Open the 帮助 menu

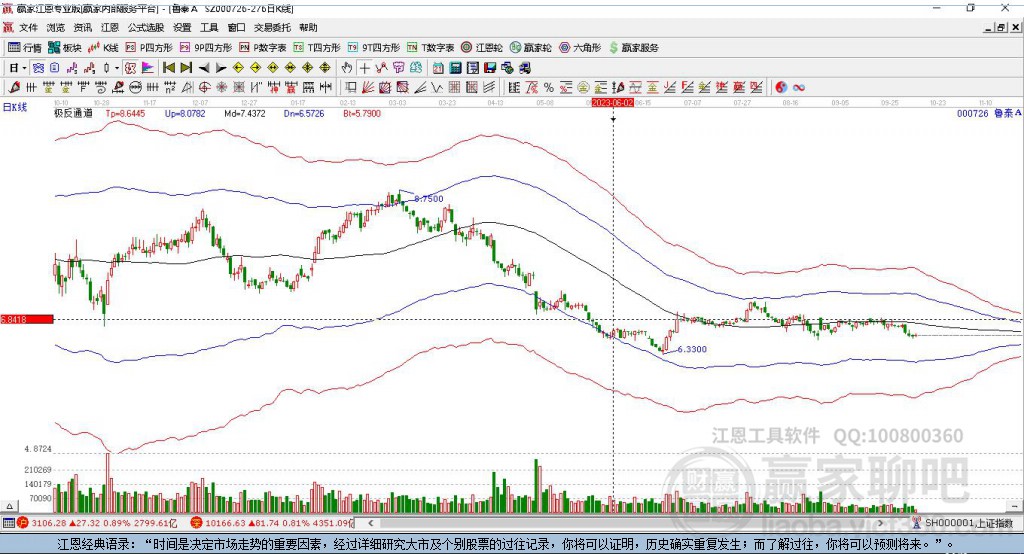pos(308,27)
